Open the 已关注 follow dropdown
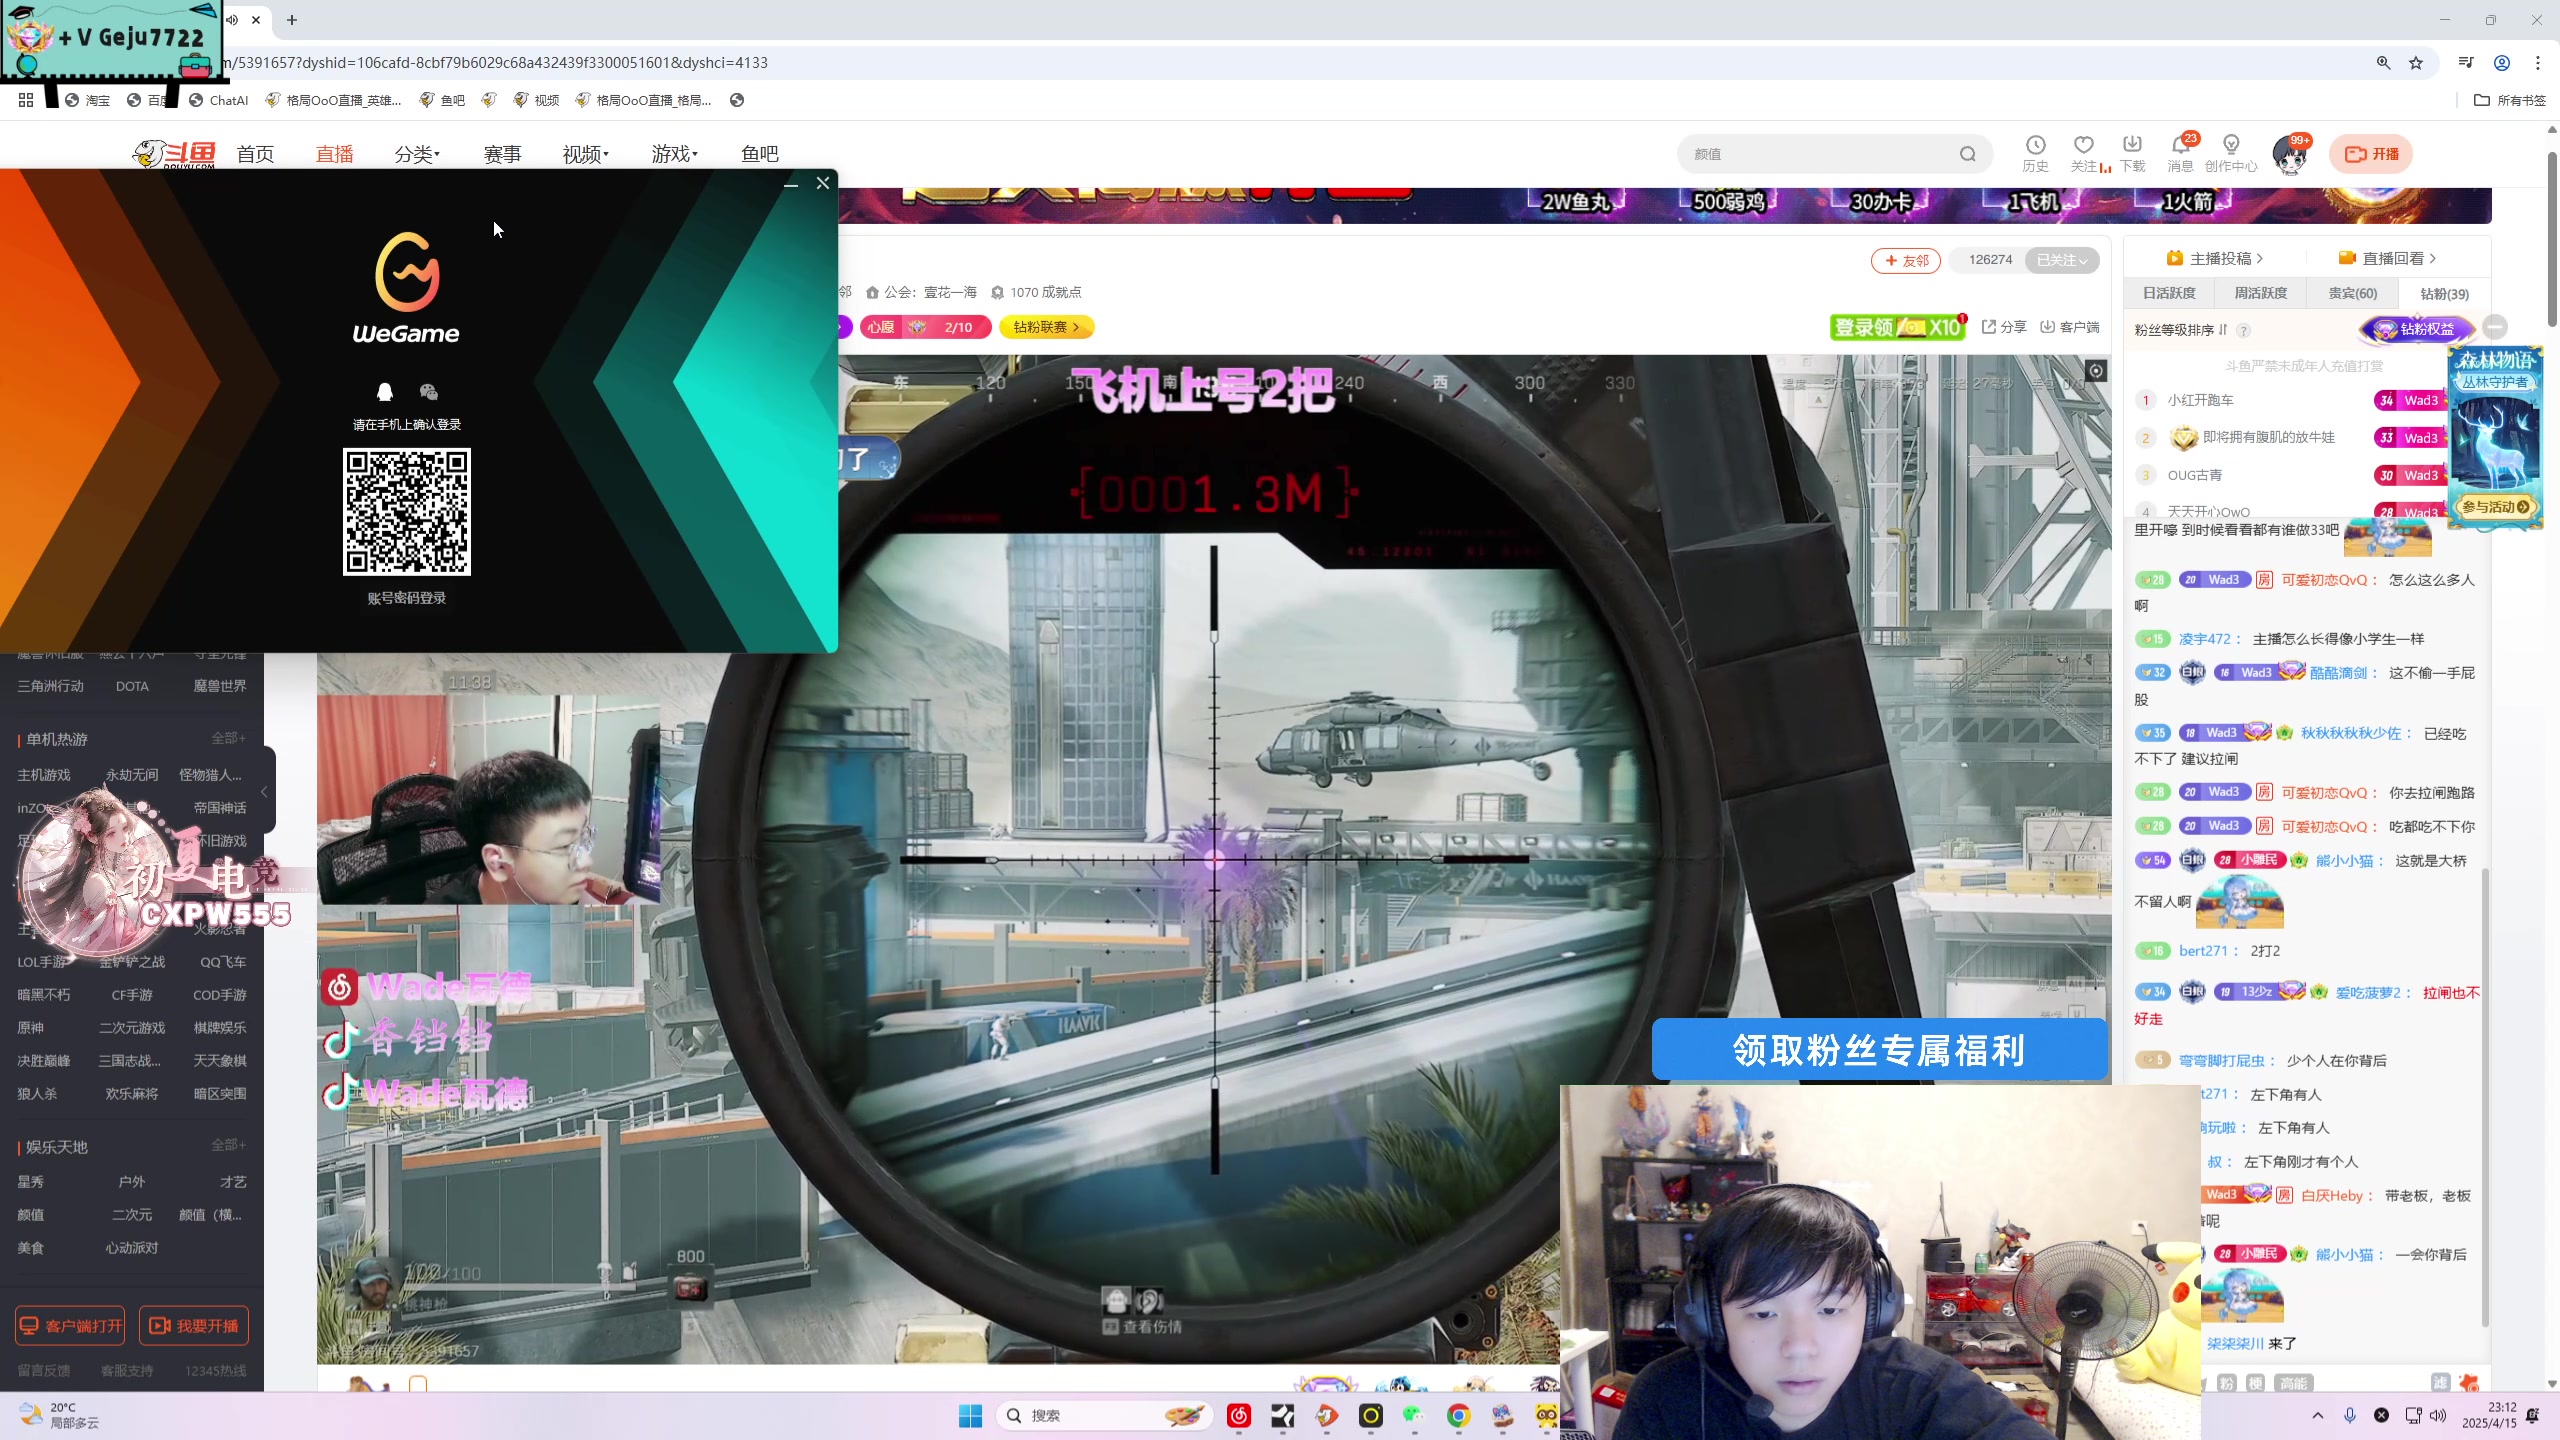 coord(2062,260)
